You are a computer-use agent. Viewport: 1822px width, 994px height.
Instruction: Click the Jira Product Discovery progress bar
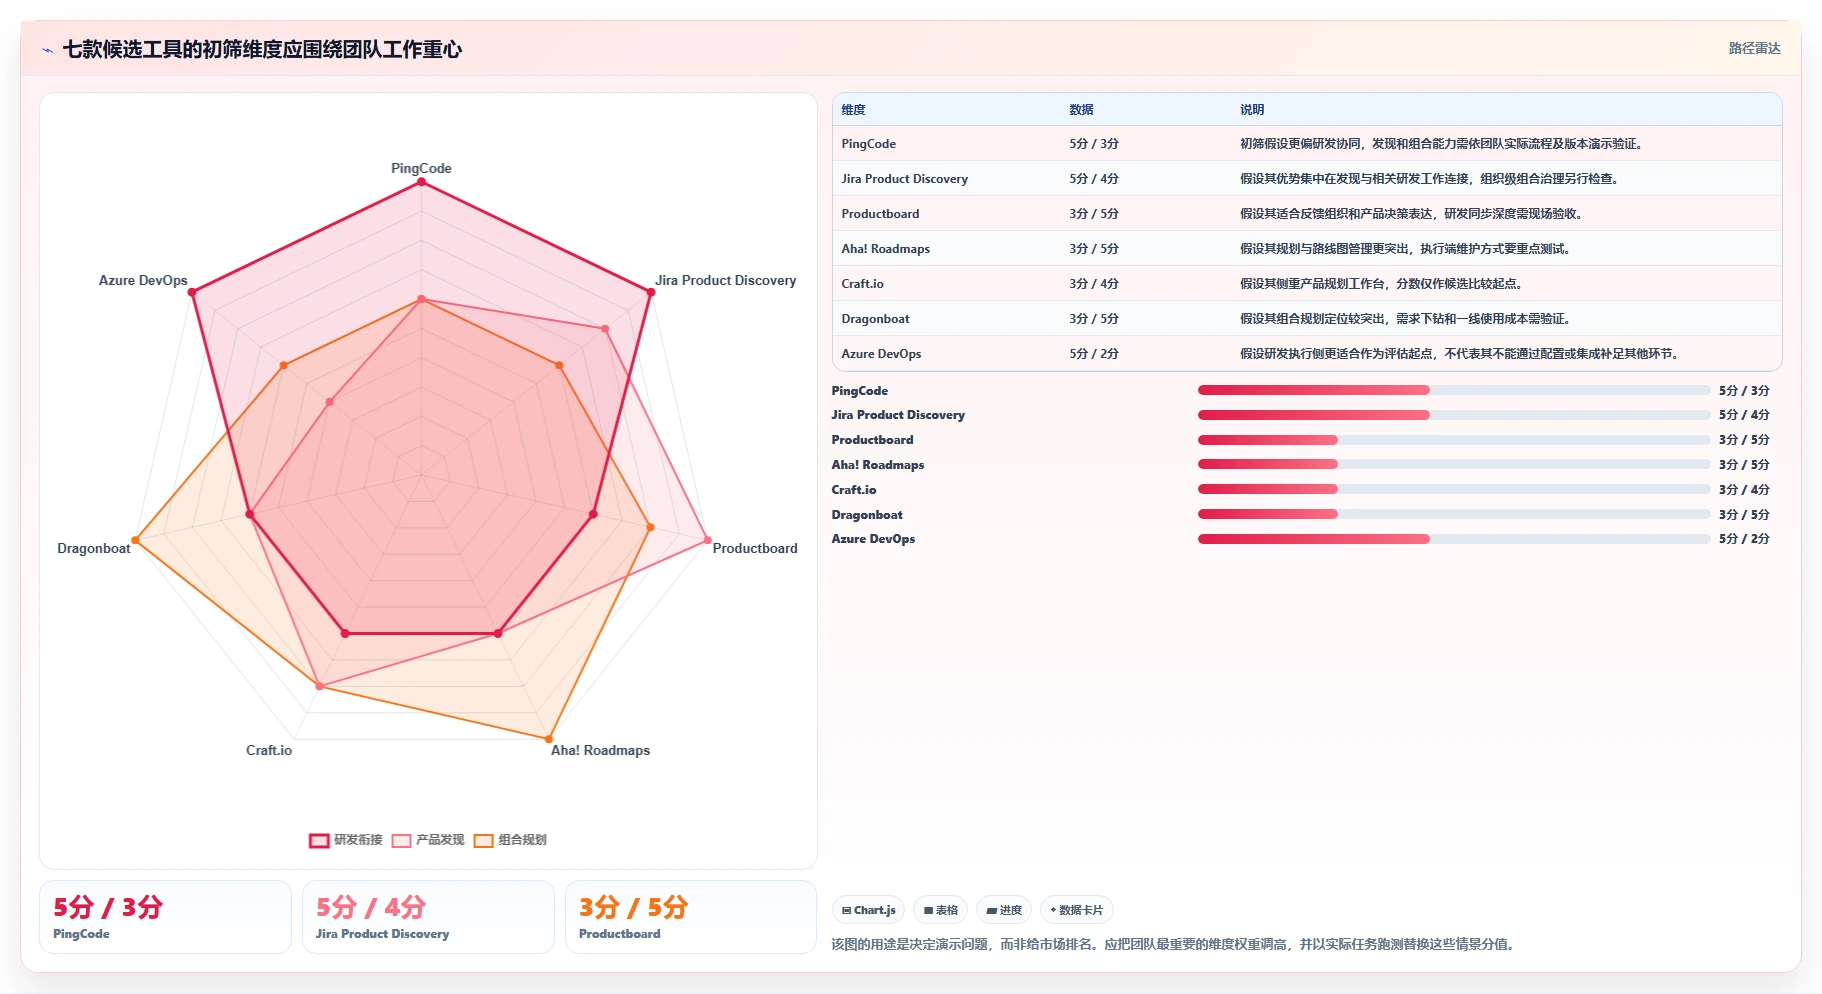(x=1453, y=415)
